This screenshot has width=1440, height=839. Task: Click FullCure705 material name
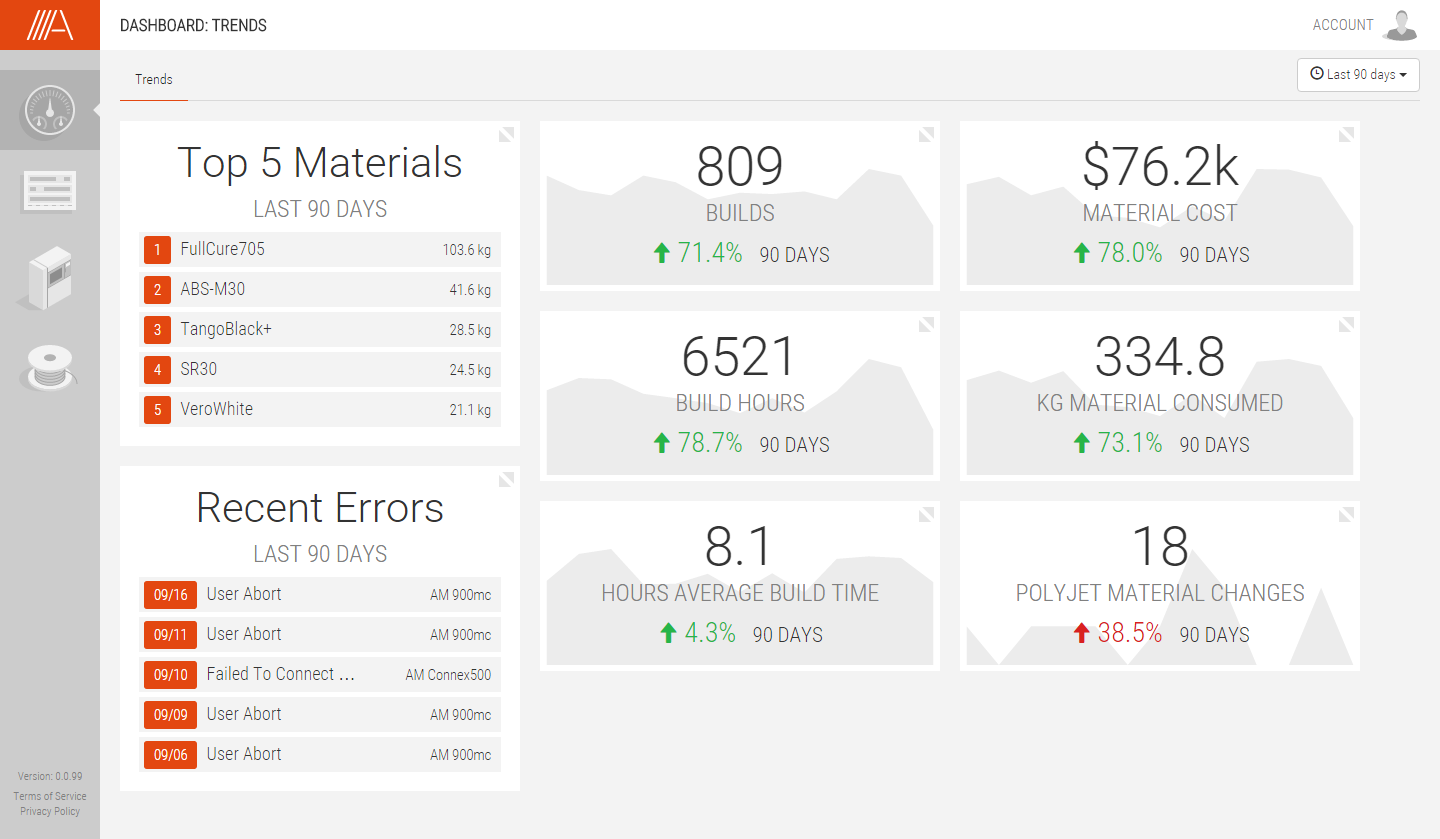(x=222, y=249)
